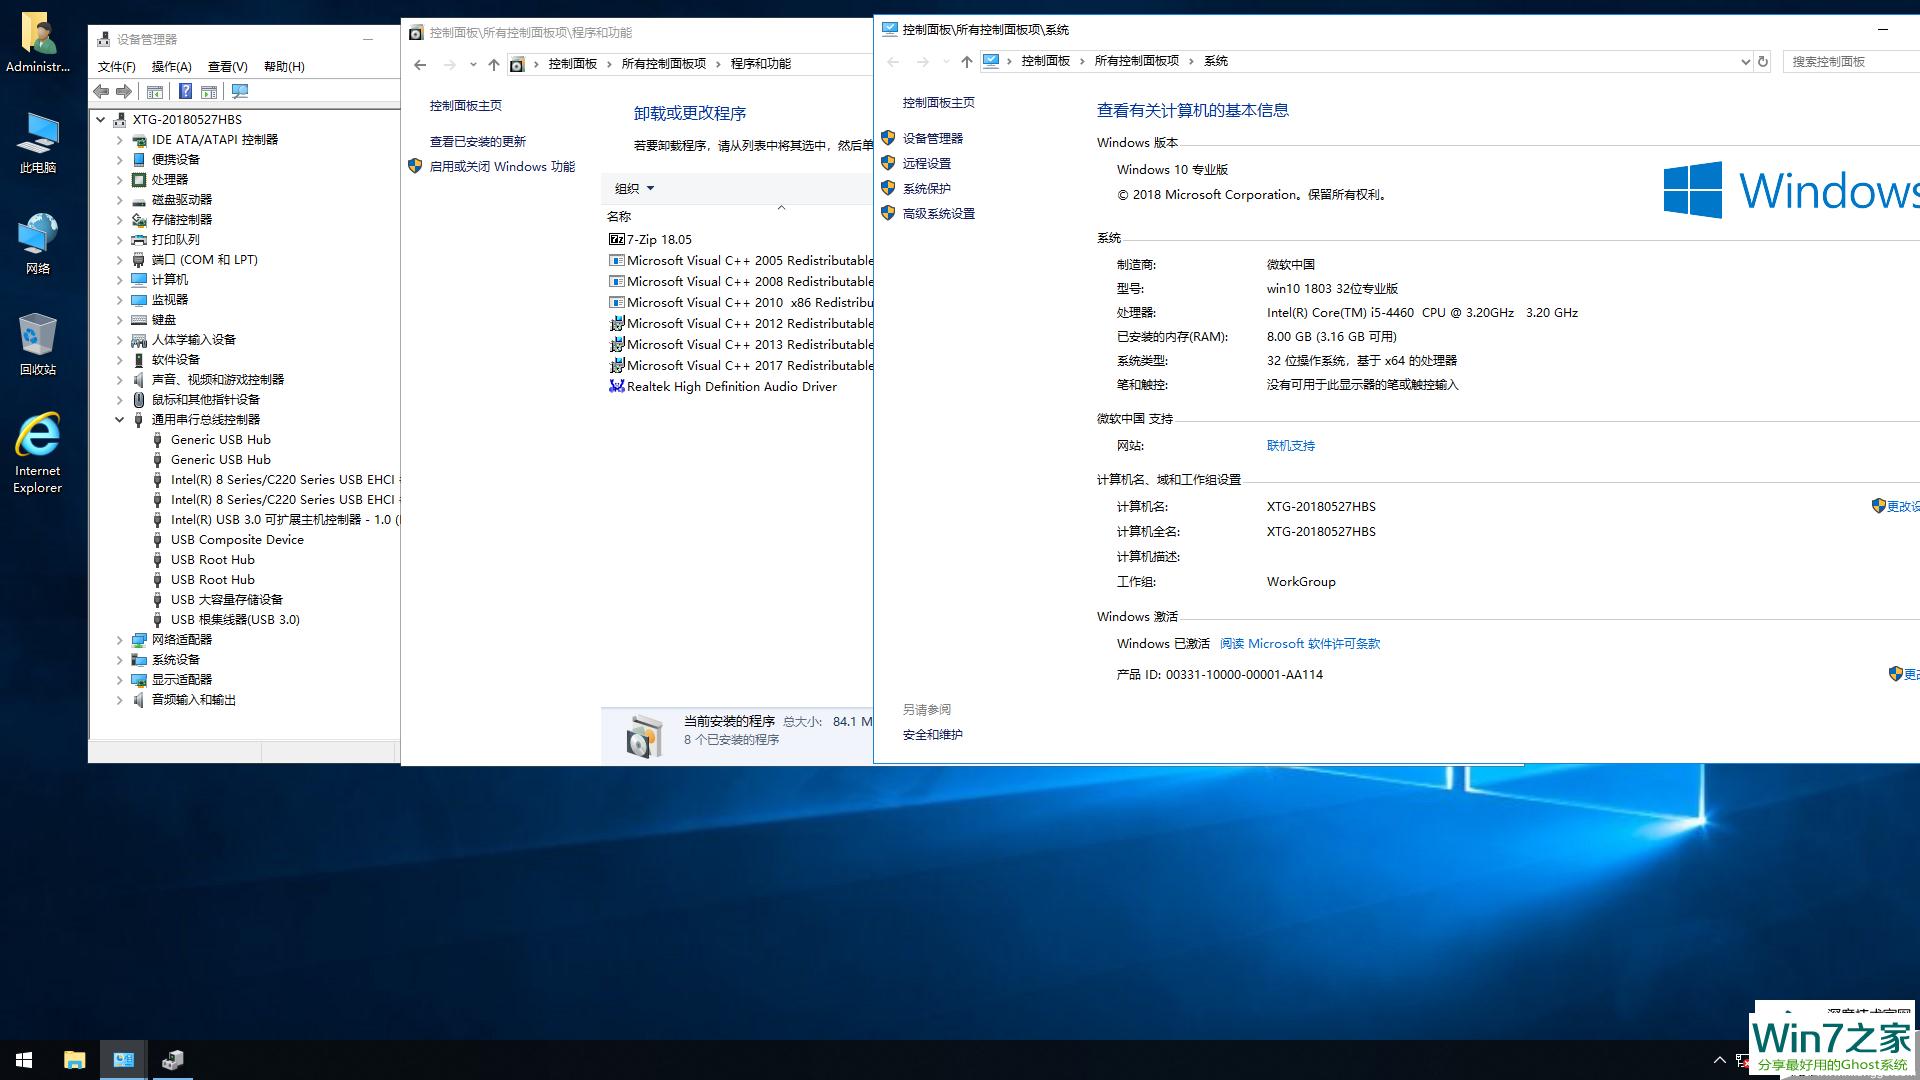Image resolution: width=1920 pixels, height=1080 pixels.
Task: Open the 帮助(H) menu
Action: coord(284,66)
